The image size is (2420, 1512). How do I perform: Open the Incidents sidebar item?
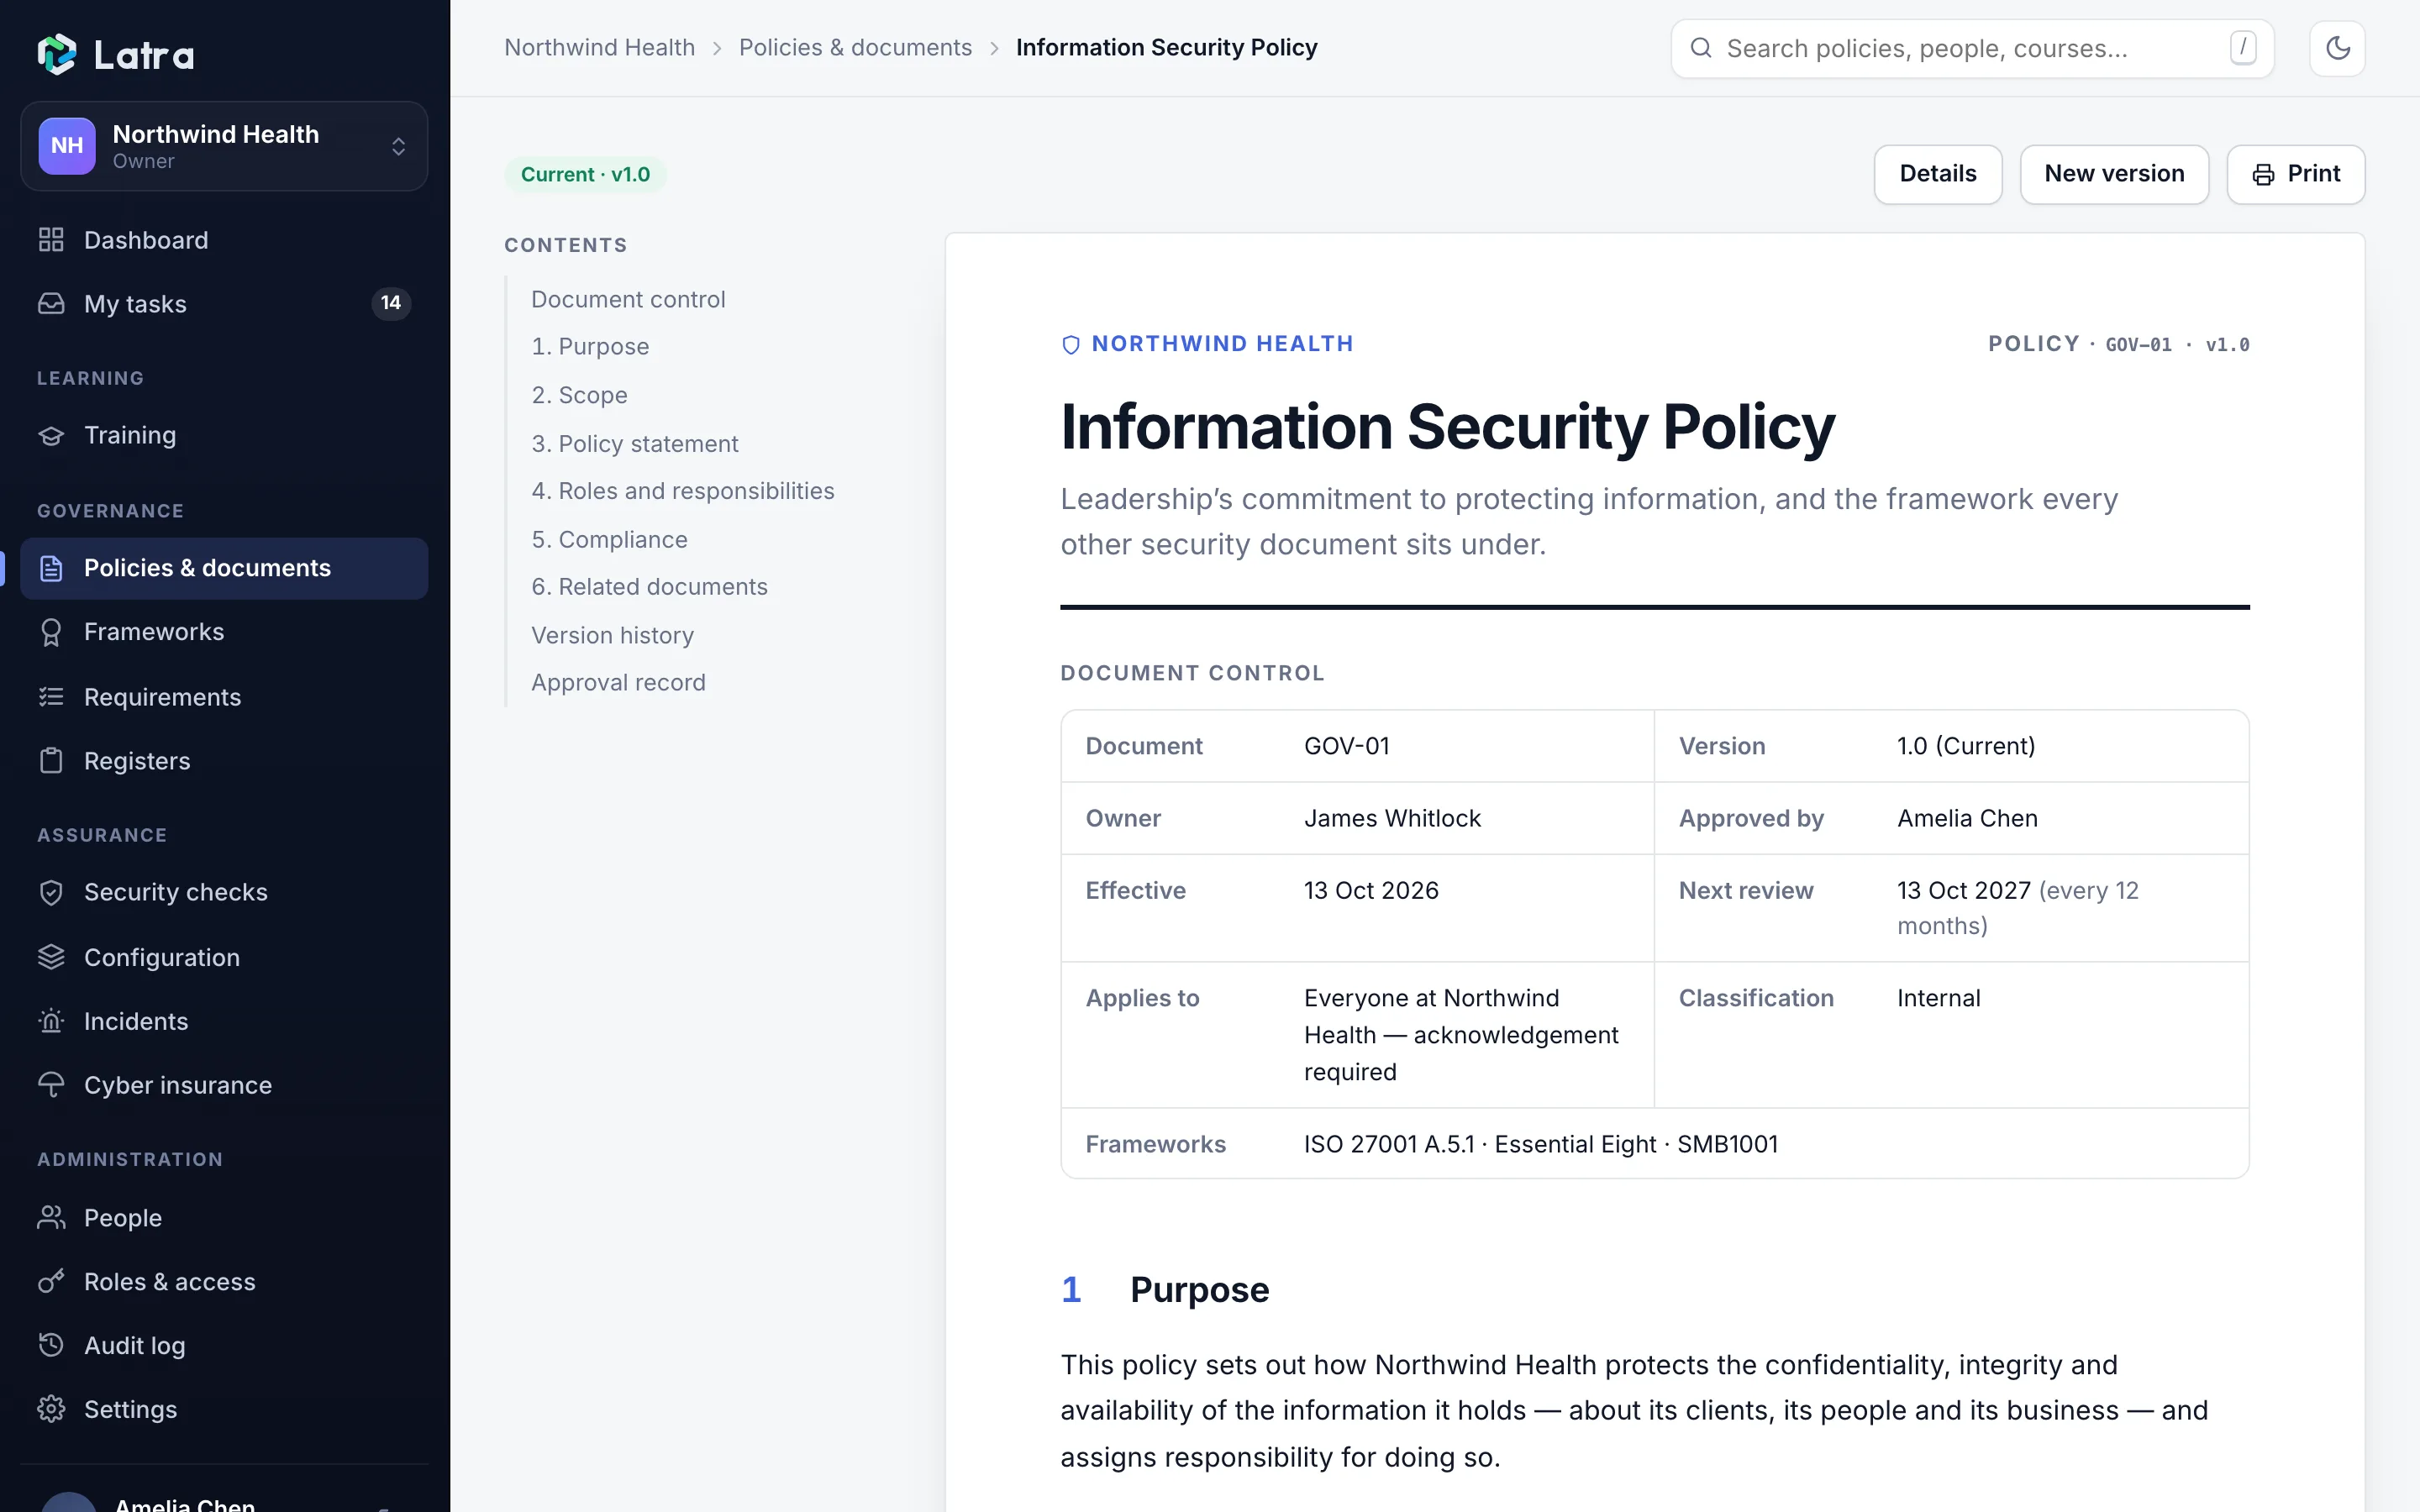coord(224,1021)
